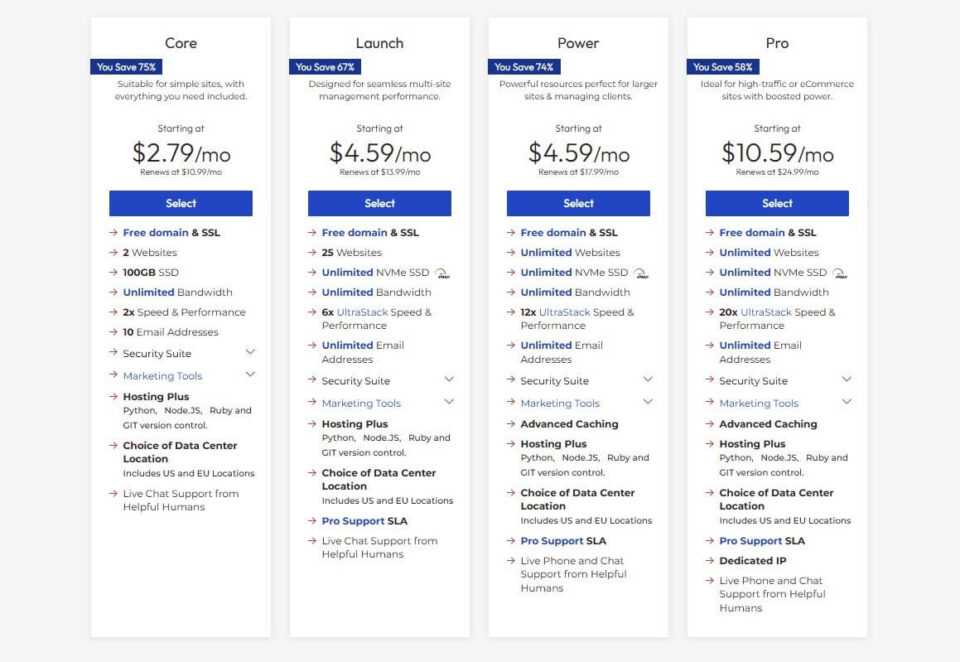The height and width of the screenshot is (662, 960).
Task: Open Free domain link in Pro plan
Action: (752, 233)
